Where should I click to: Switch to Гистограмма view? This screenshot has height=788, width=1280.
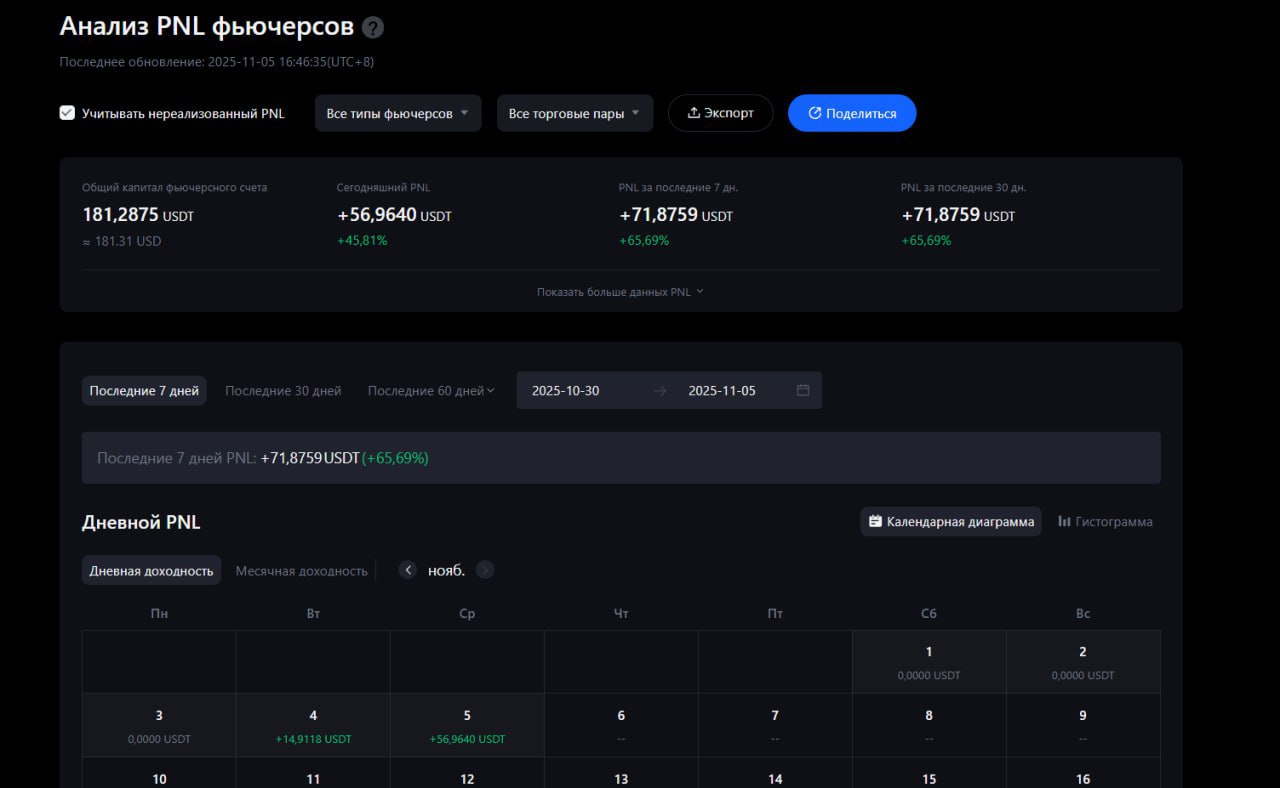(1105, 521)
